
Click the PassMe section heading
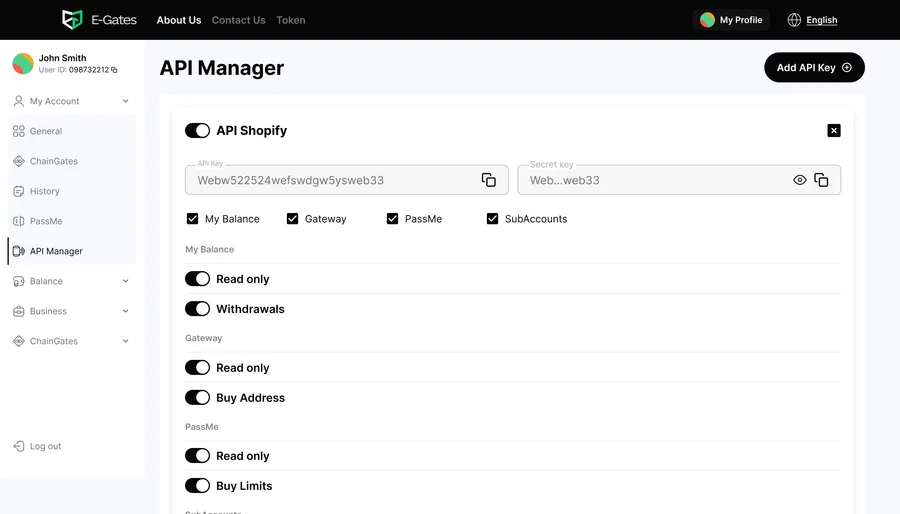[201, 426]
